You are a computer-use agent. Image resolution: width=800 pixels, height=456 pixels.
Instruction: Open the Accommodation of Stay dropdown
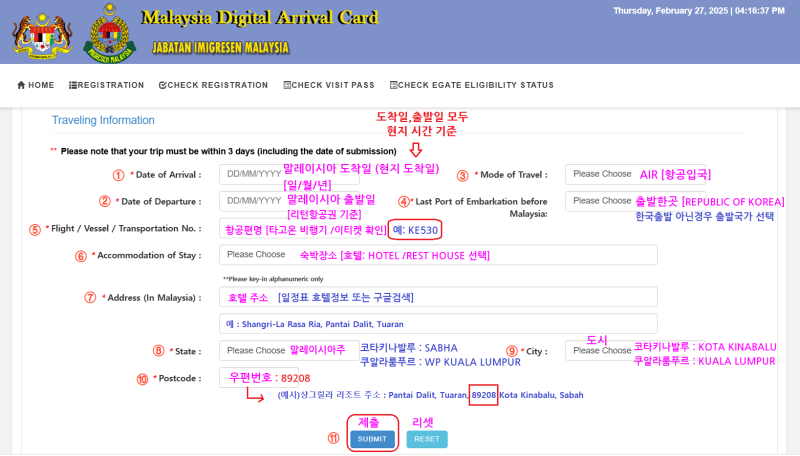[438, 255]
